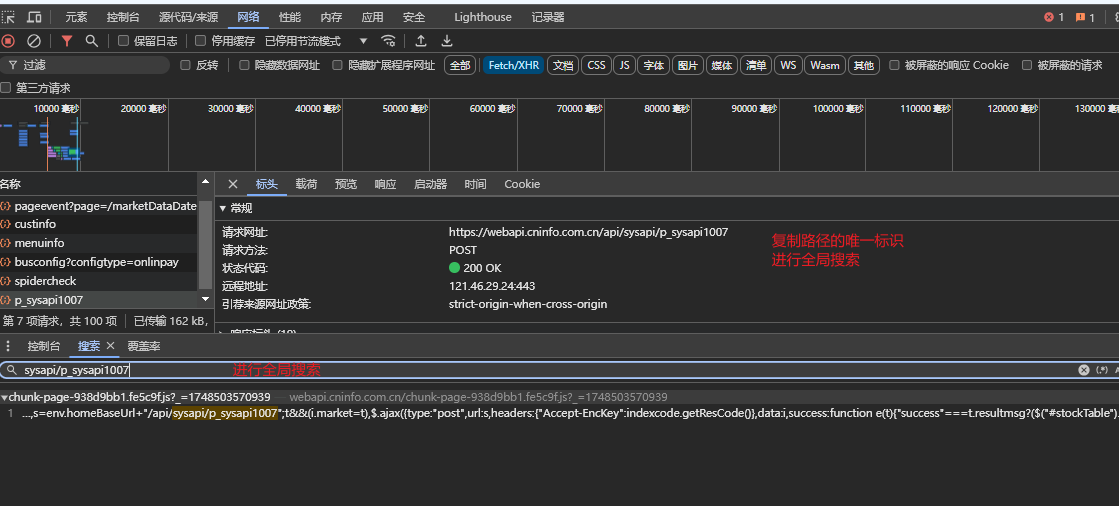The image size is (1119, 506).
Task: Close the 搜索 drawer tab
Action: point(111,346)
